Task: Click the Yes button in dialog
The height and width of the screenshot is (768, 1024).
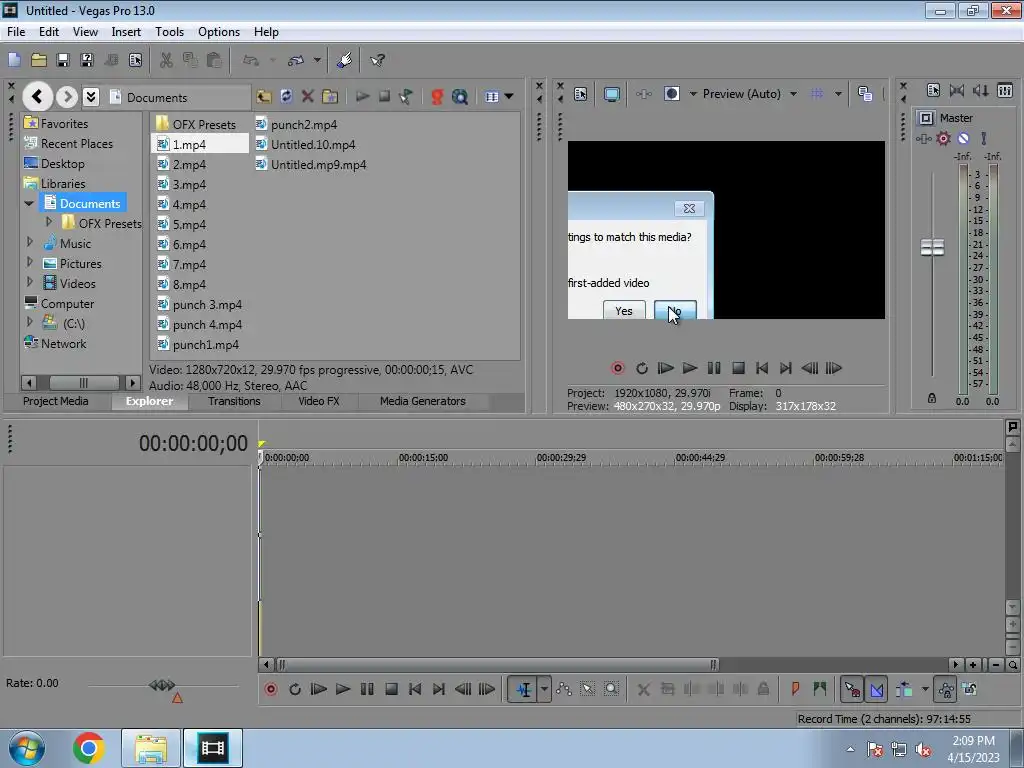Action: click(x=624, y=311)
